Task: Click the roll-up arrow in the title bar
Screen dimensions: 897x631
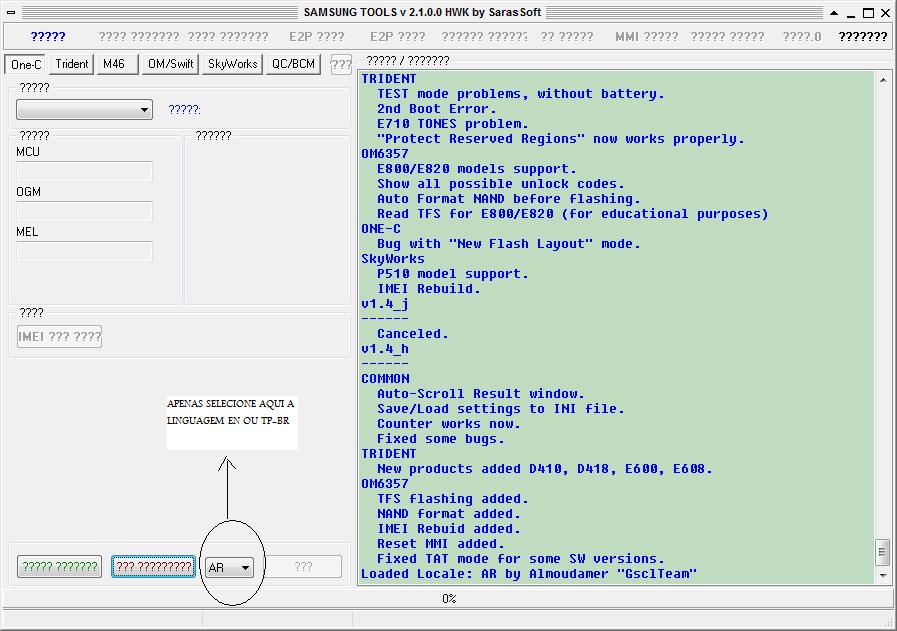Action: click(834, 13)
